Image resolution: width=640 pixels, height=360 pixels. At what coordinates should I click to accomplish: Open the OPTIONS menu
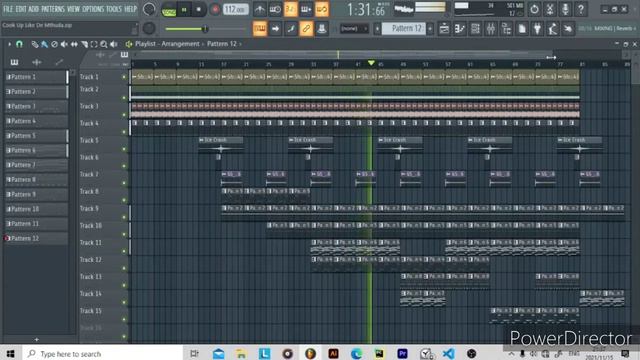93,9
